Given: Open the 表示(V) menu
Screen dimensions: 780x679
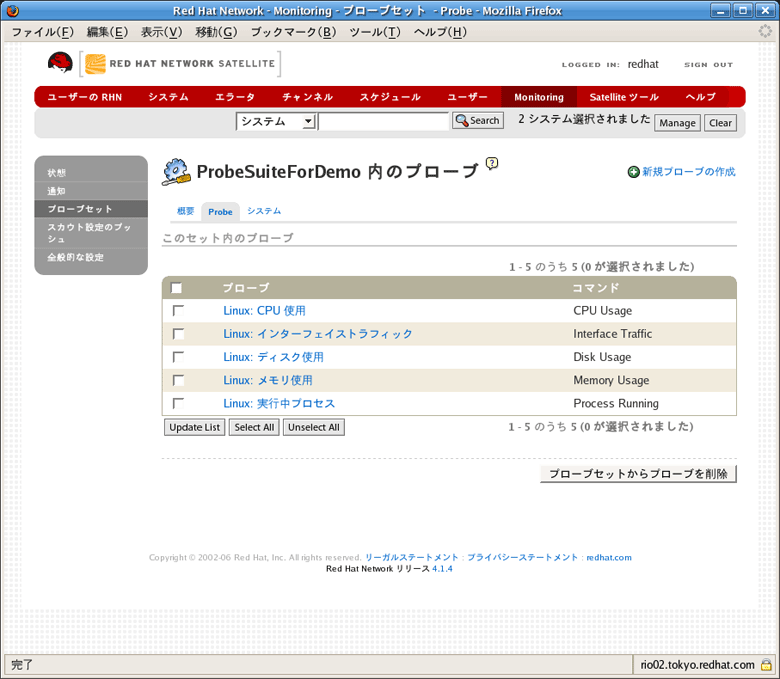Looking at the screenshot, I should point(162,32).
